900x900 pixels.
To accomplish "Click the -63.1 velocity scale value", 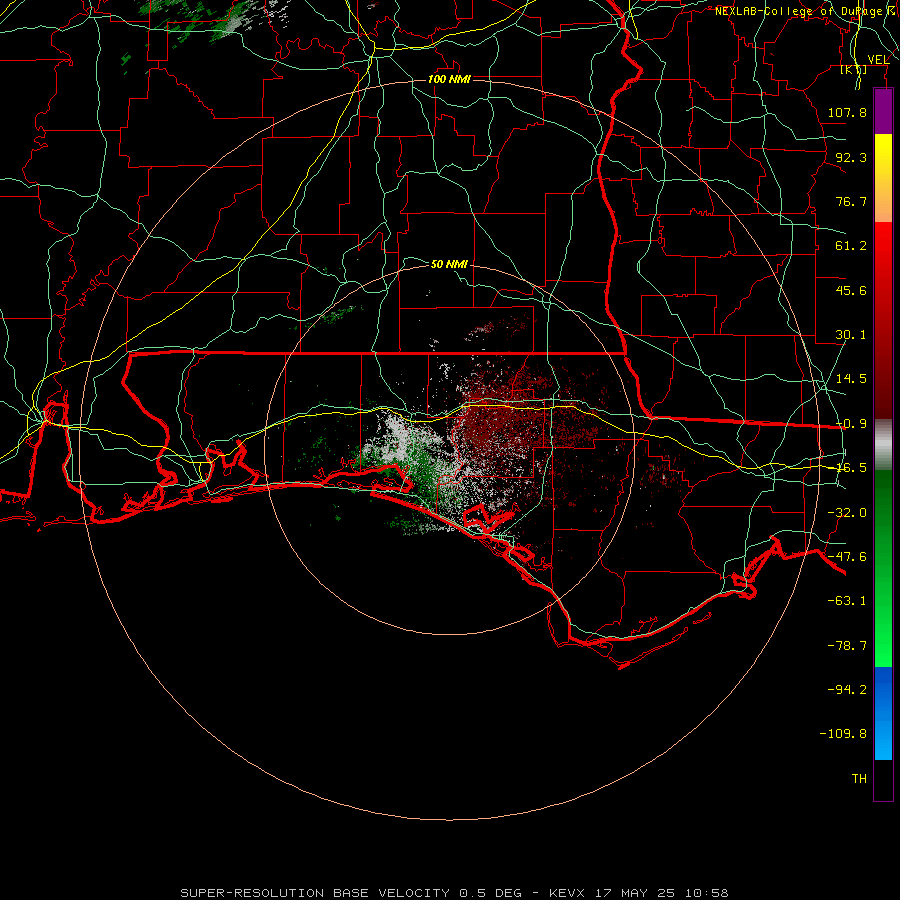I will tap(847, 601).
